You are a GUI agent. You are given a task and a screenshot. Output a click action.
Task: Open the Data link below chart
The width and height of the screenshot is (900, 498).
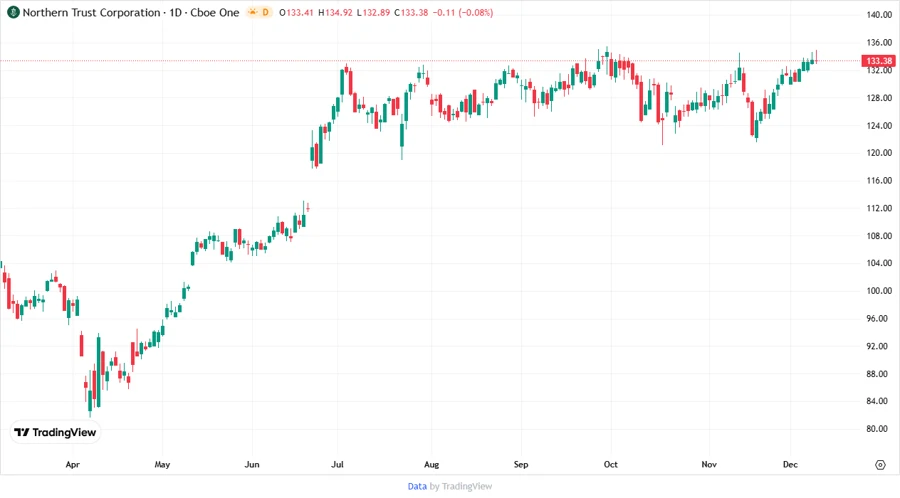[x=417, y=486]
